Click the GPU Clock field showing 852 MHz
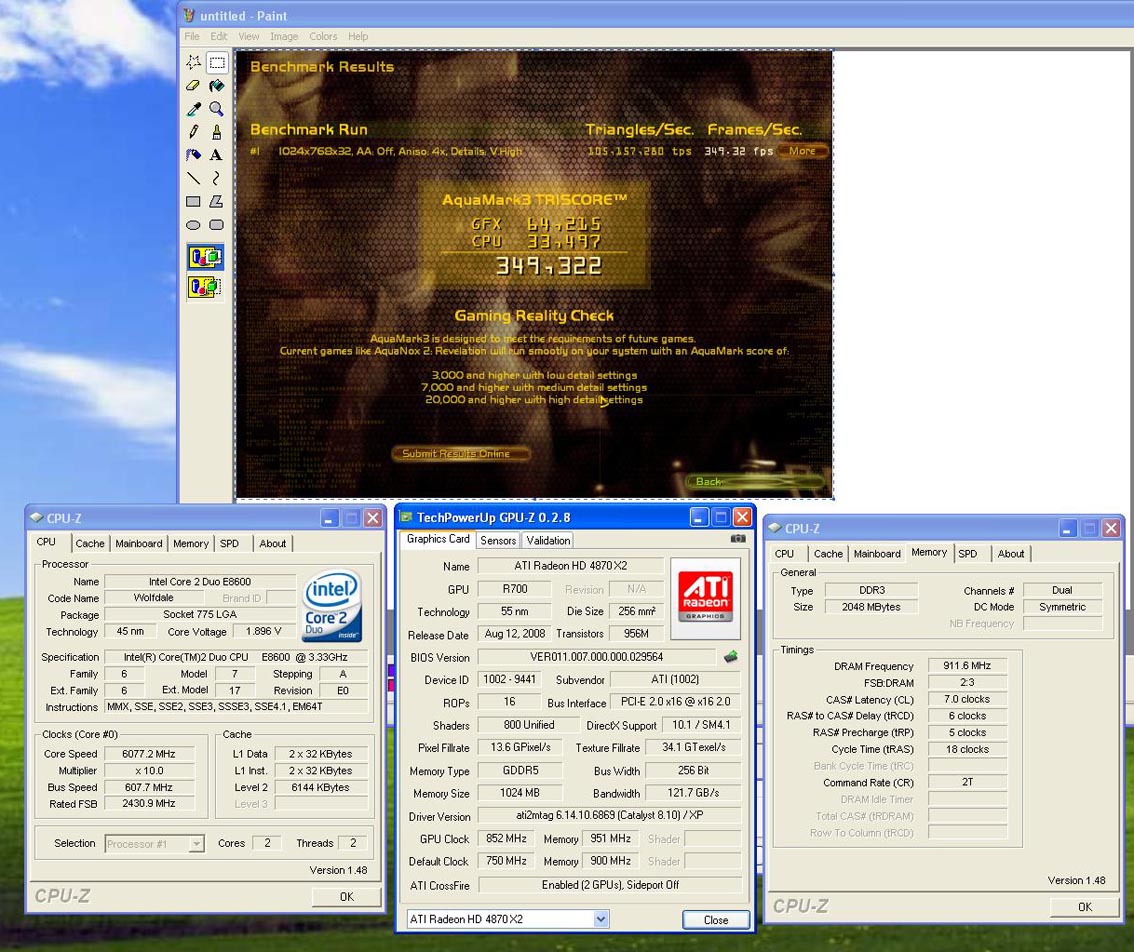 pos(506,838)
